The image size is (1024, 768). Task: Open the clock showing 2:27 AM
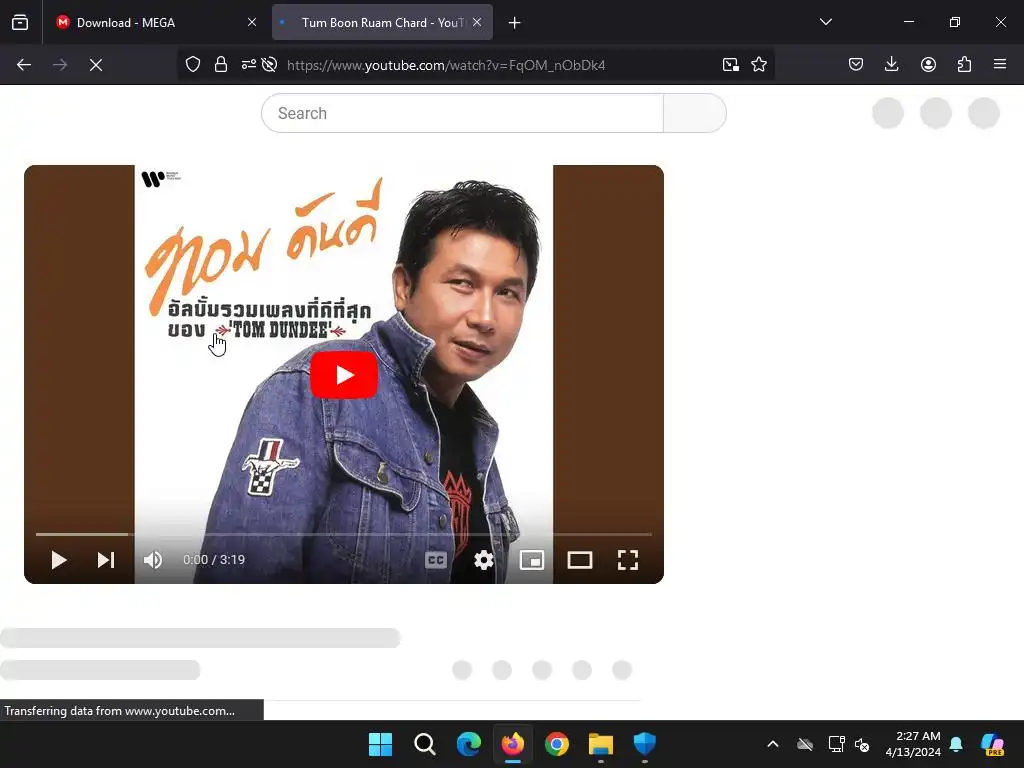912,744
